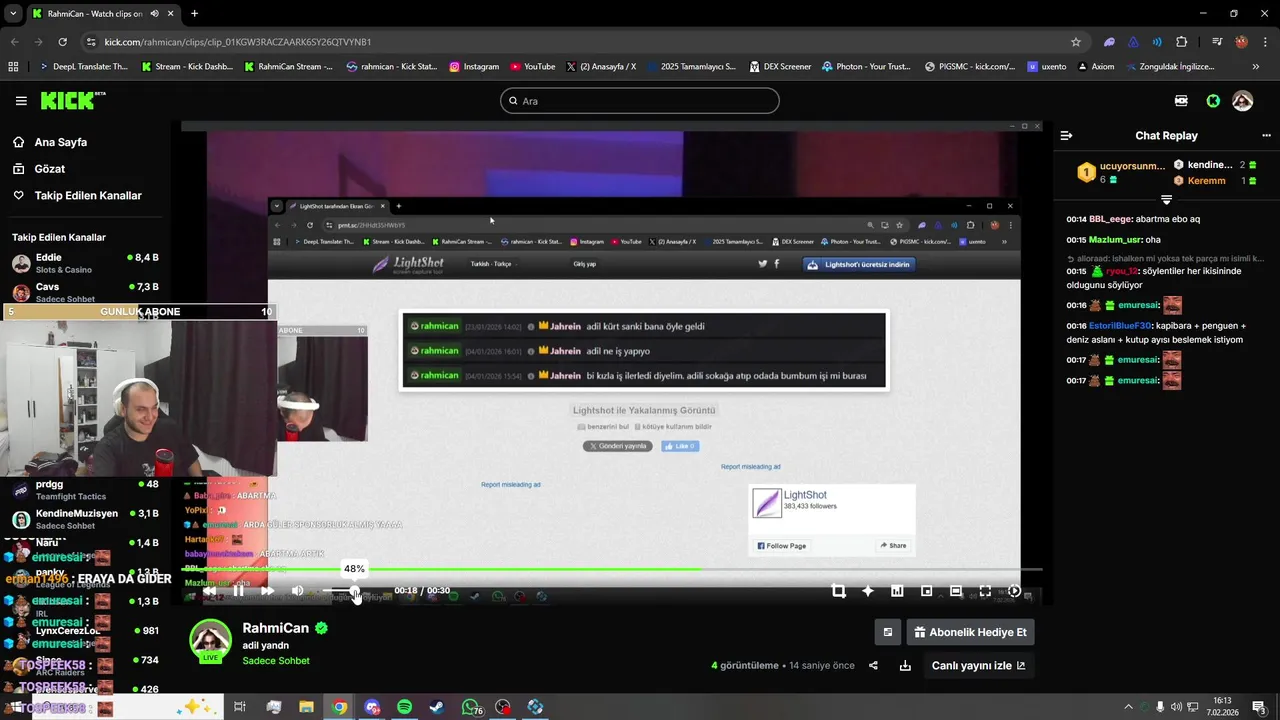Download the clip
1280x720 pixels.
click(905, 666)
